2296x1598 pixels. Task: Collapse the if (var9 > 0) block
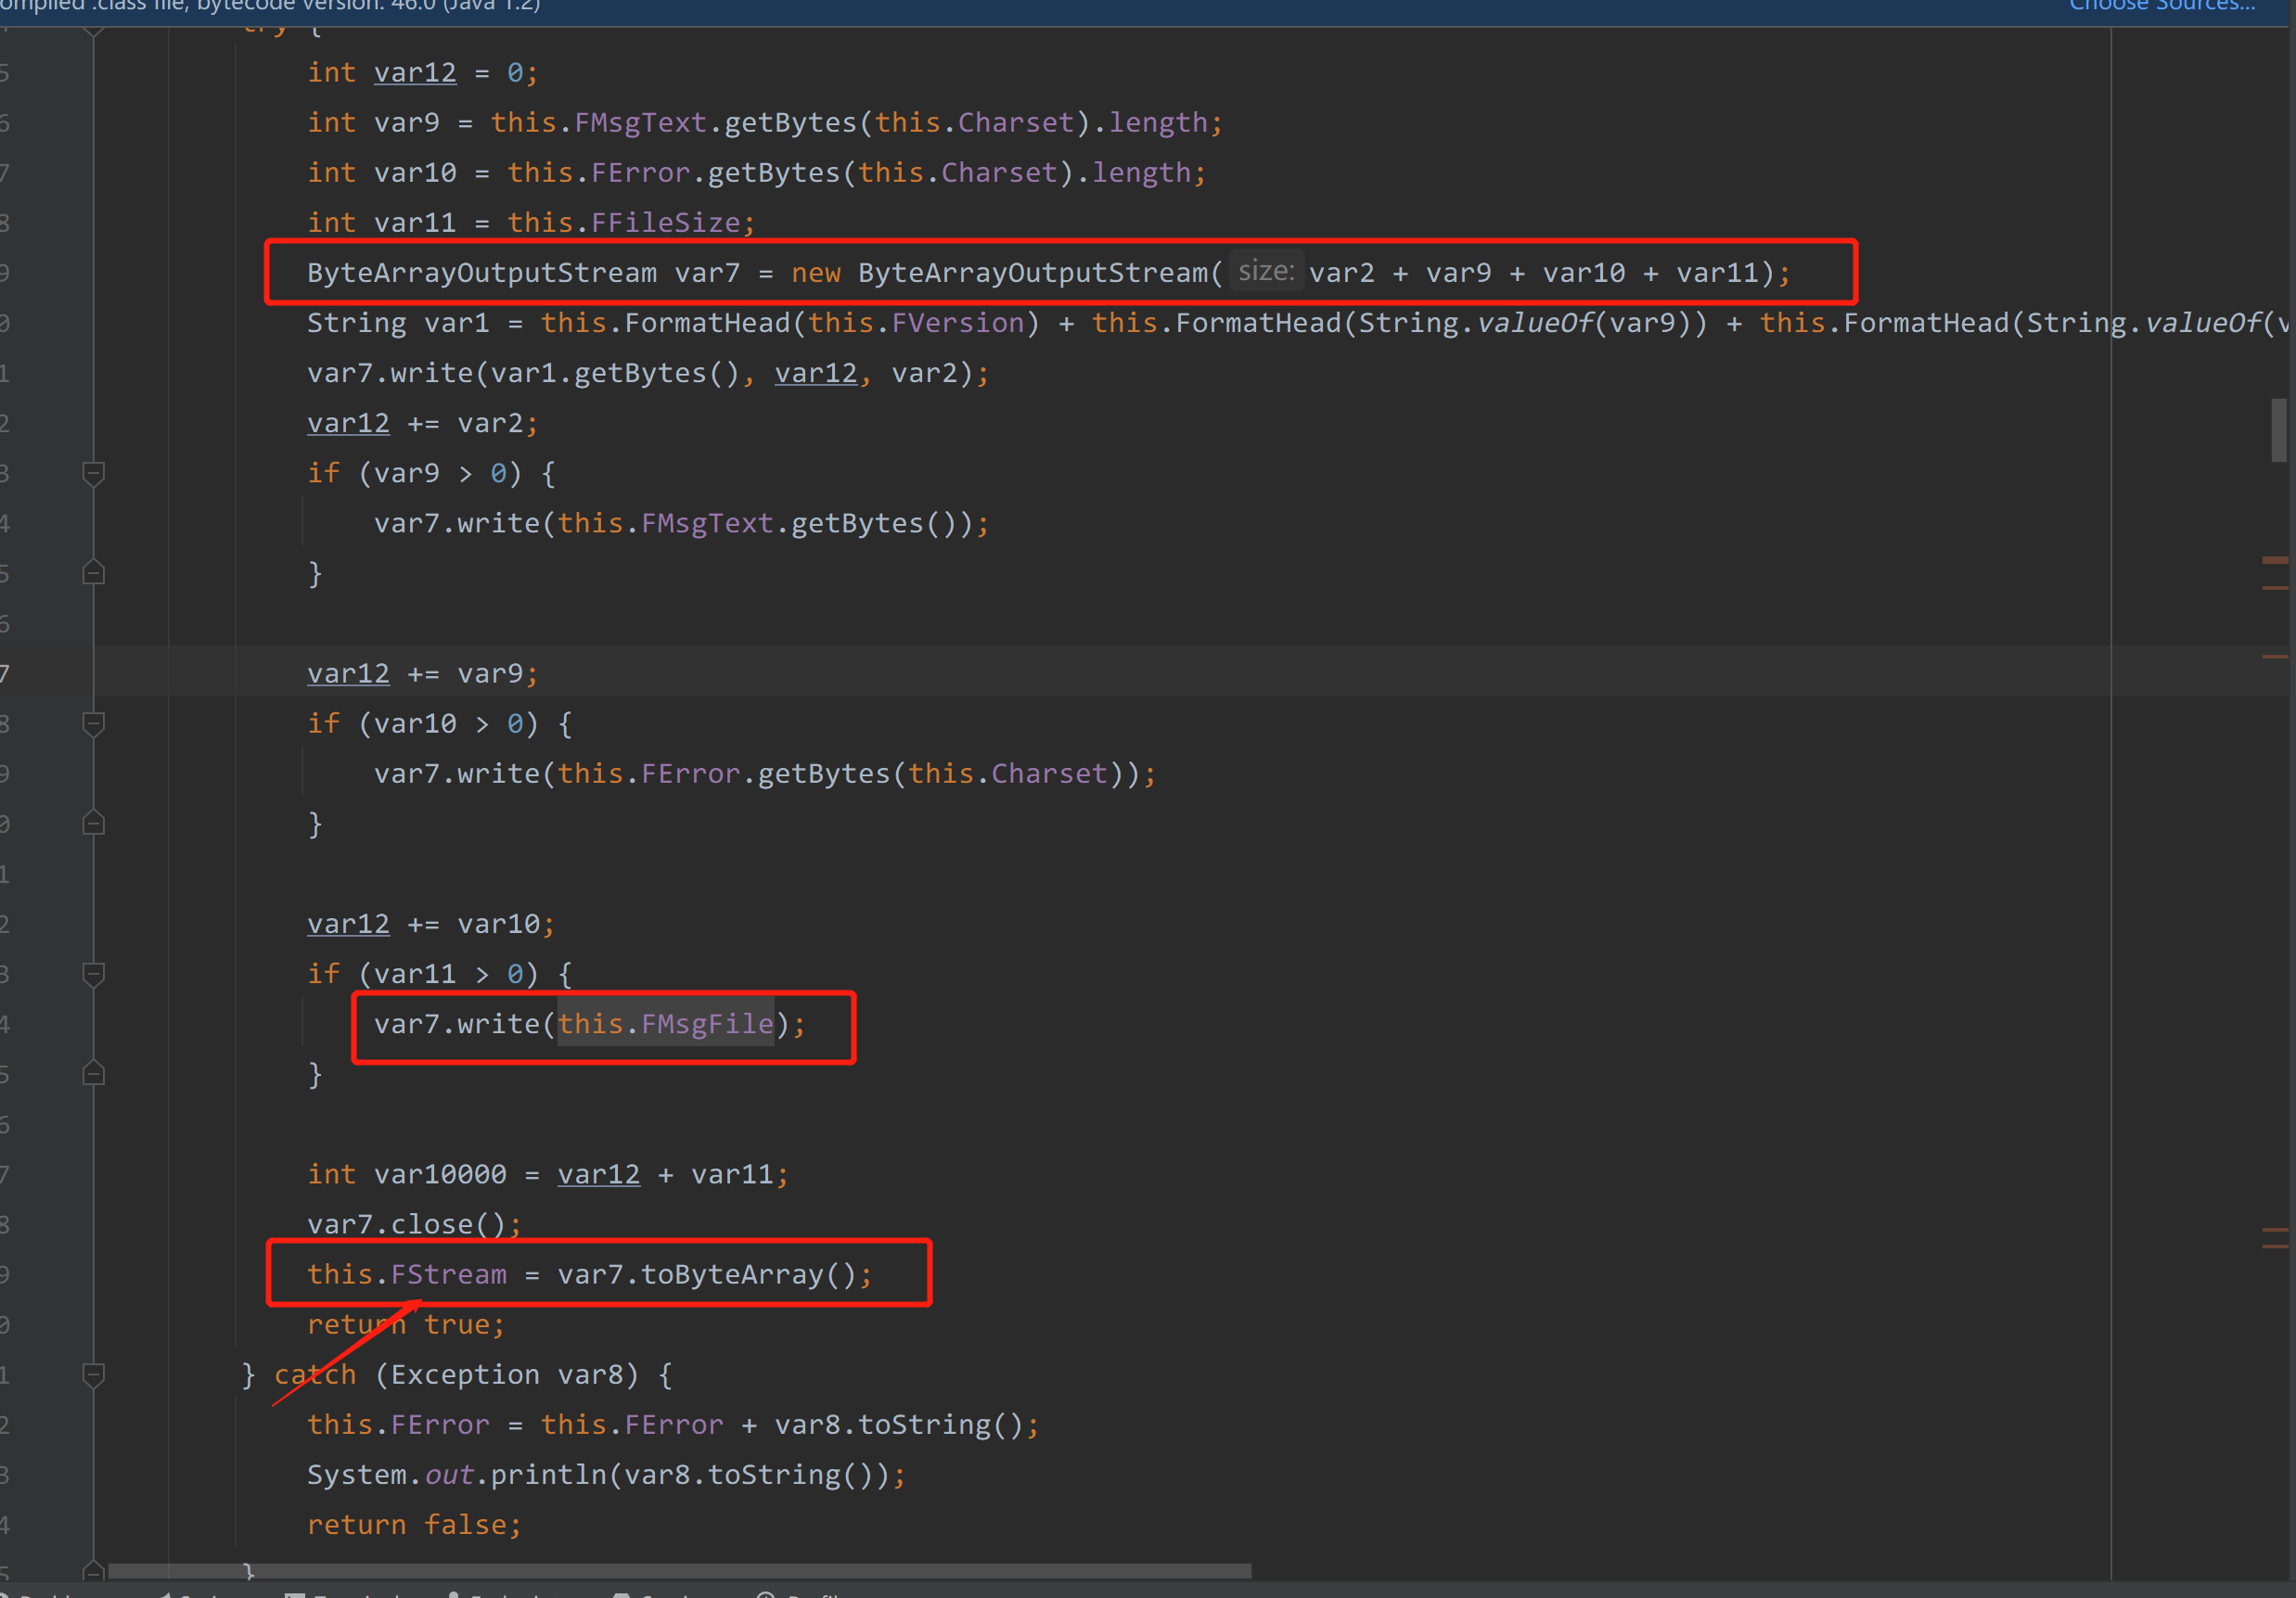(x=93, y=473)
